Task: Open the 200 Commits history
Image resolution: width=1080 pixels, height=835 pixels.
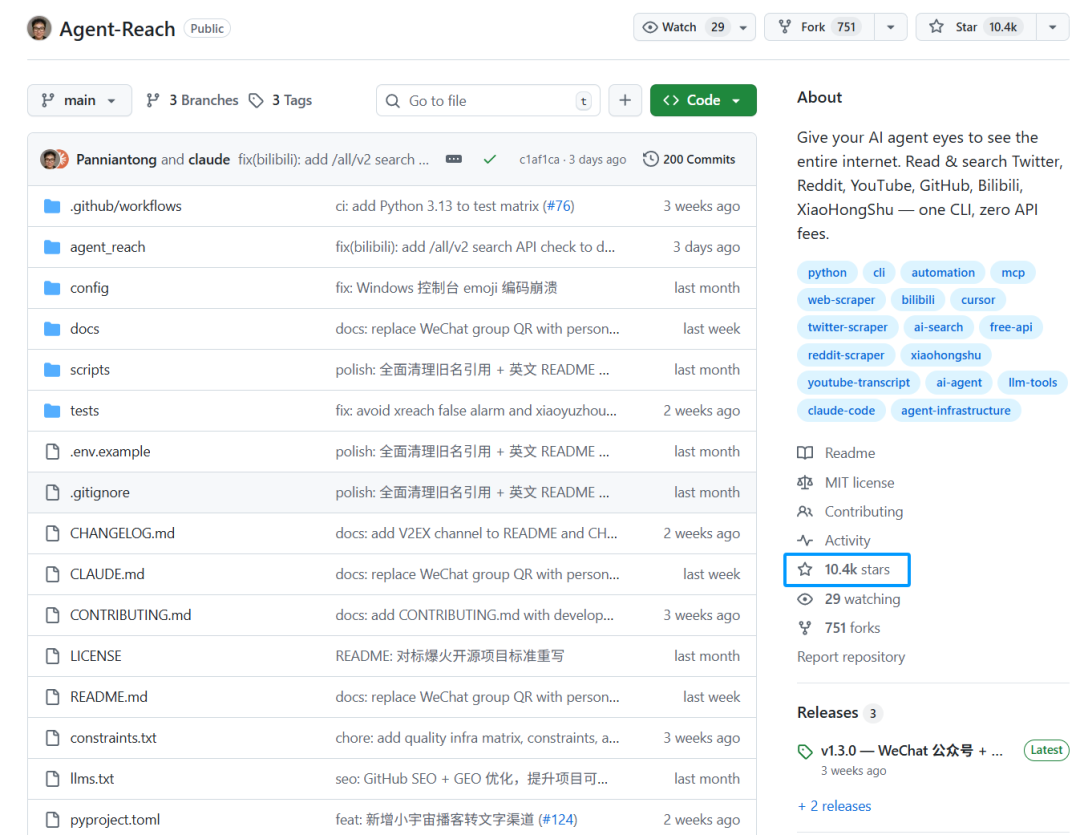Action: point(689,159)
